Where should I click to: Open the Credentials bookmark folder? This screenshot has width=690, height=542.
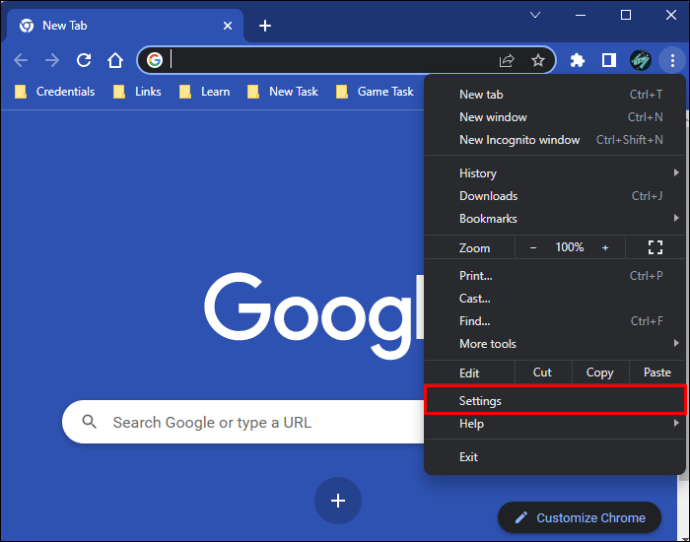tap(55, 92)
